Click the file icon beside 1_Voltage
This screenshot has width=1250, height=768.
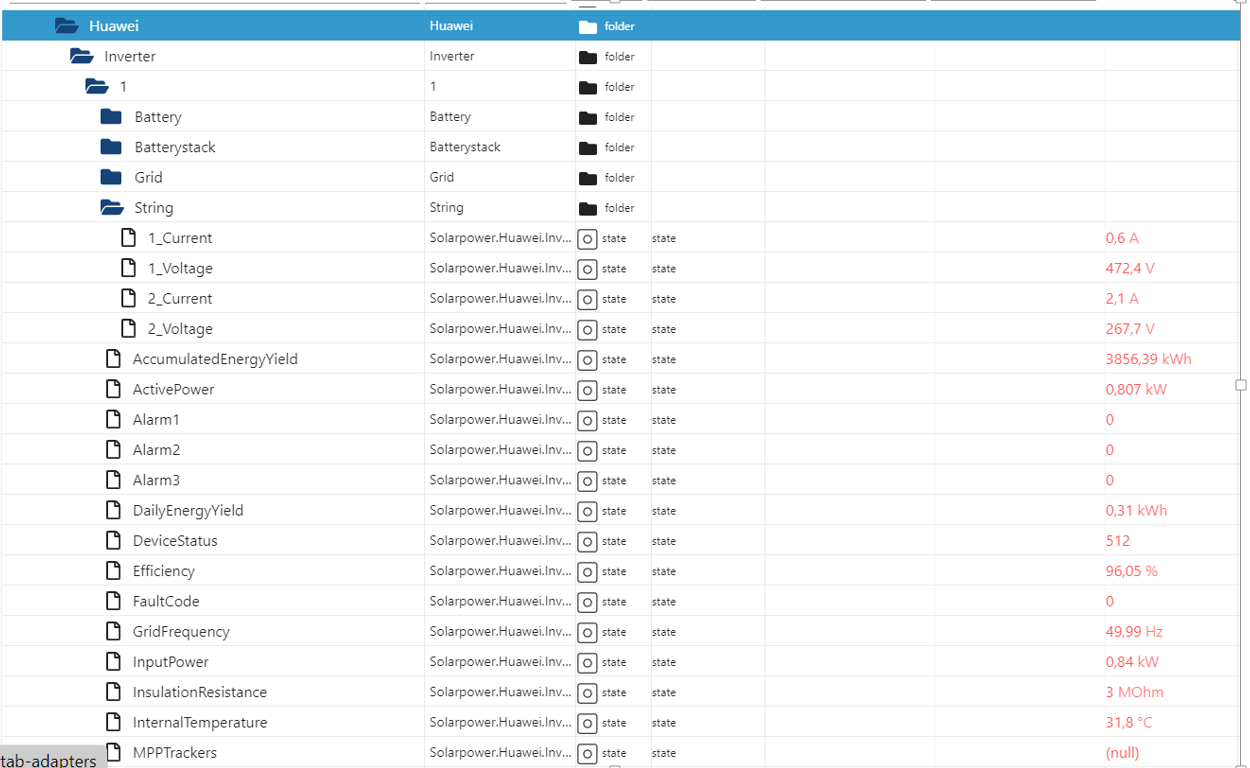128,268
